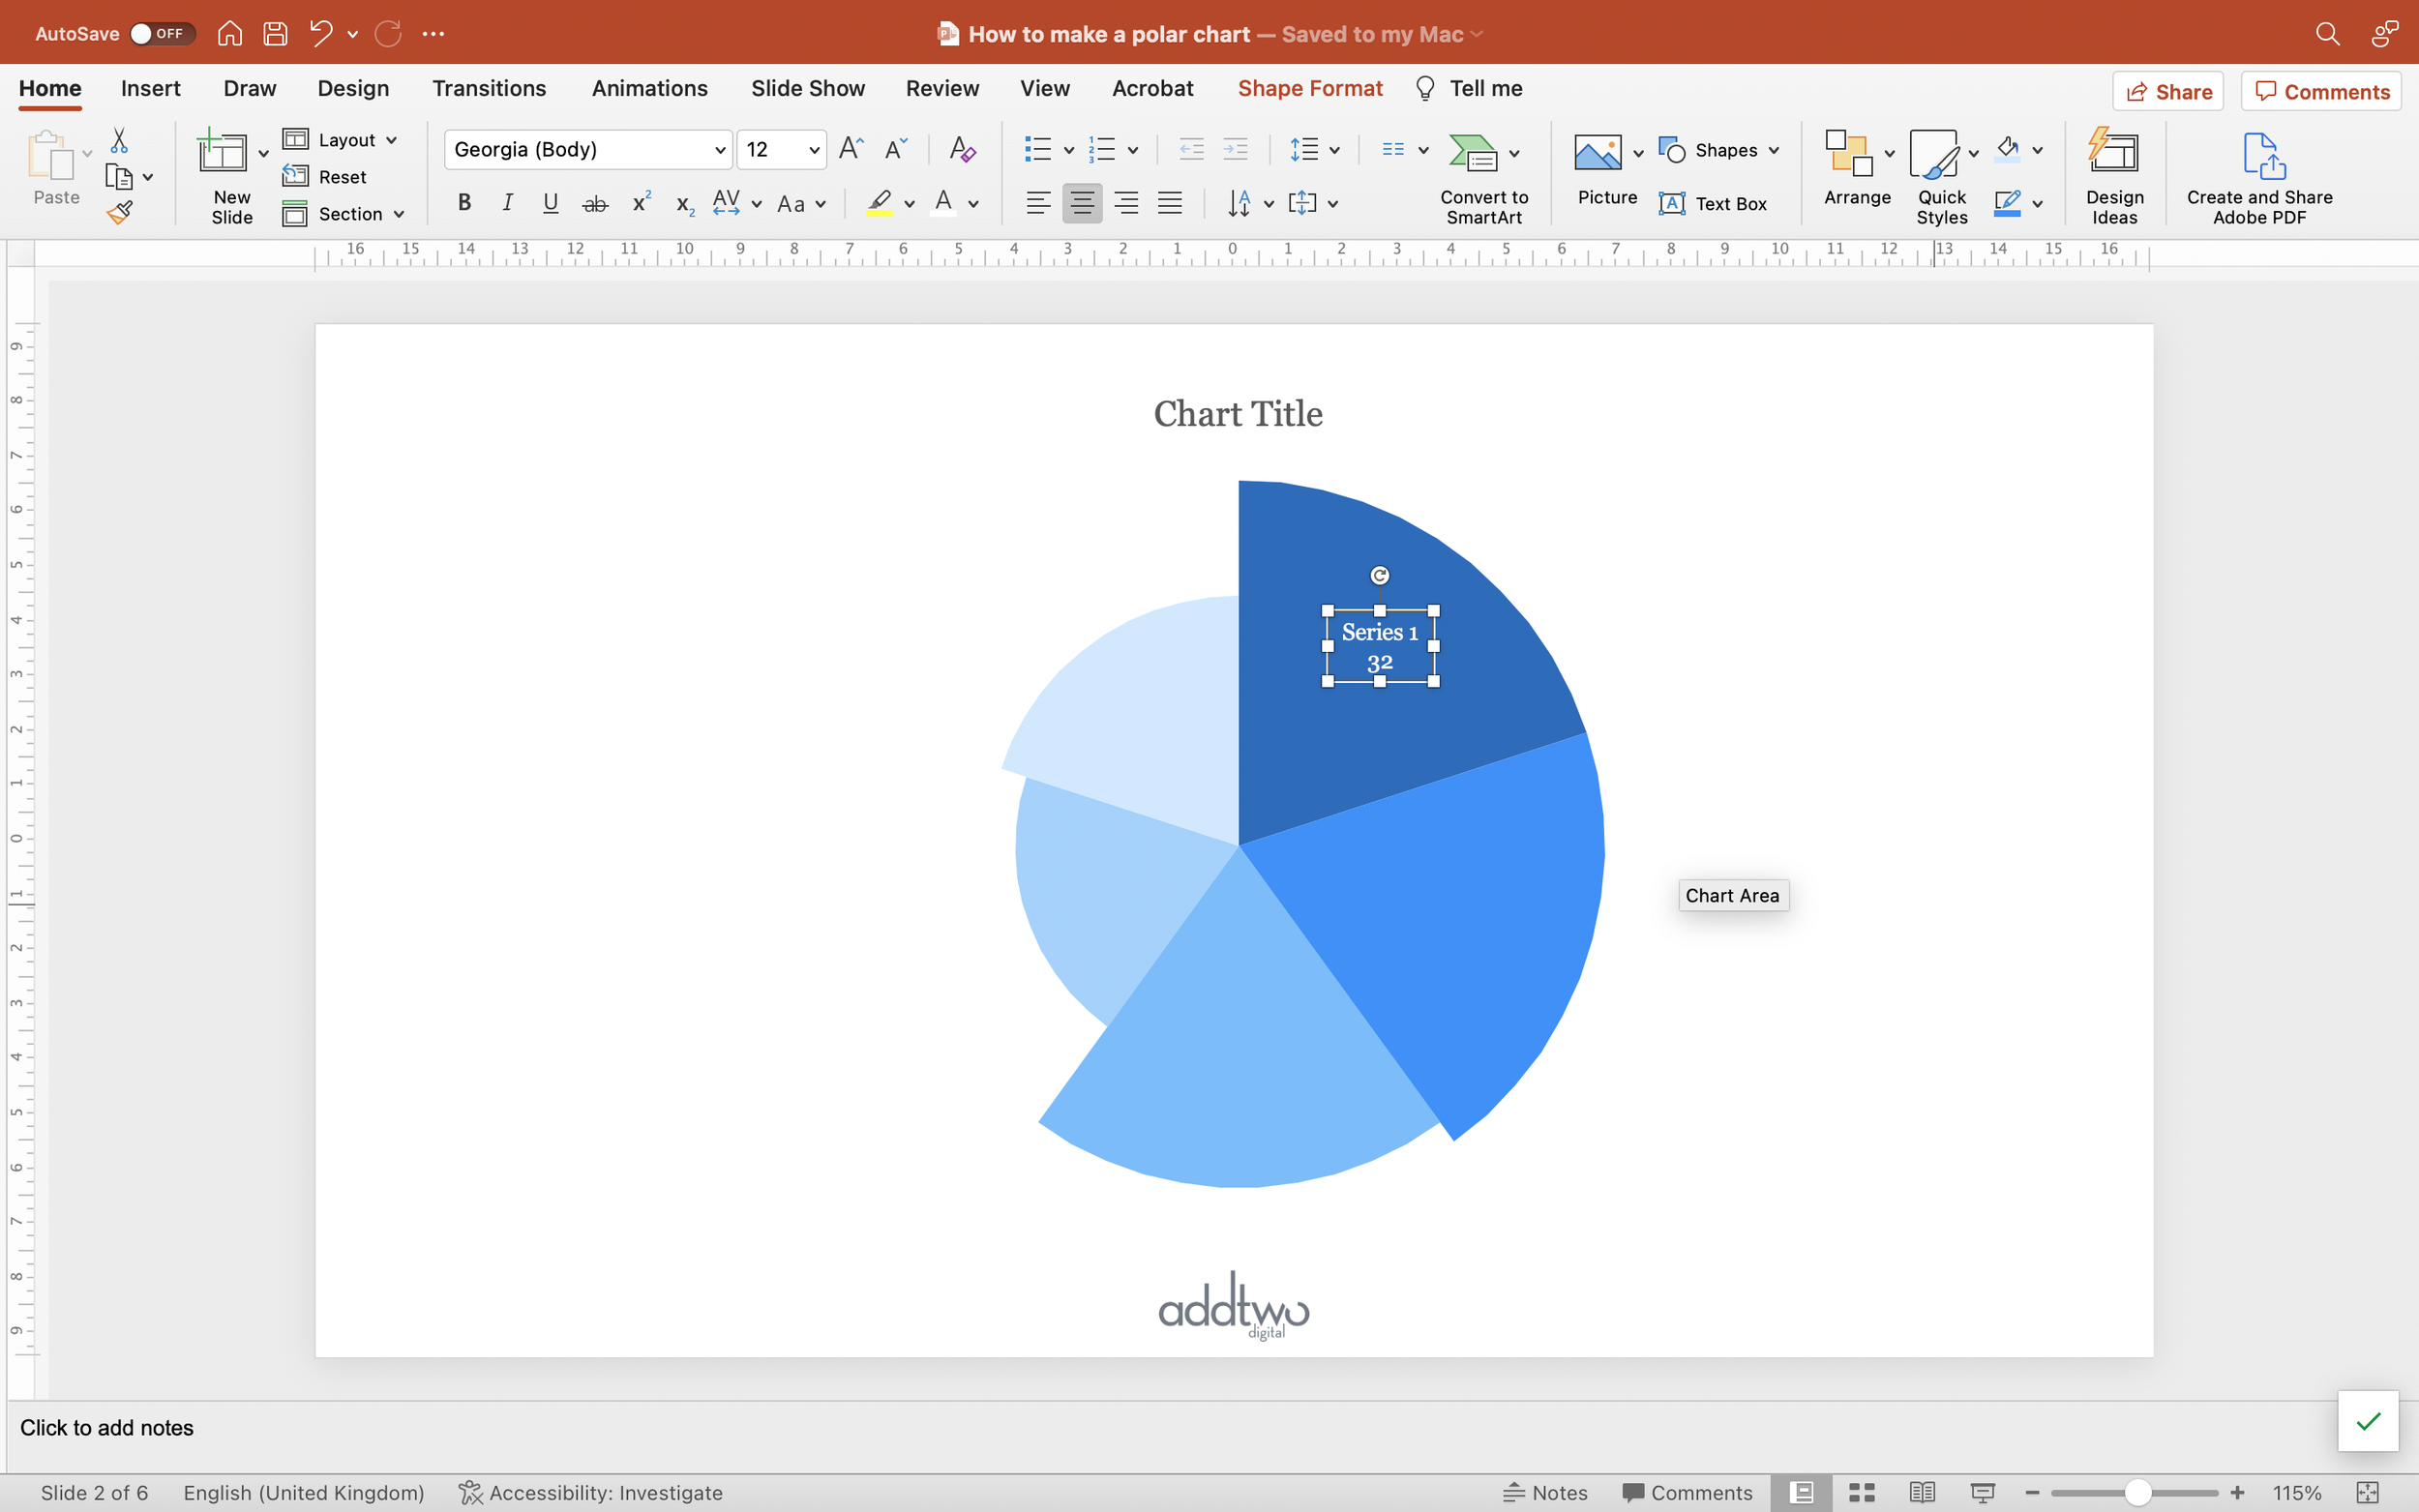The height and width of the screenshot is (1512, 2419).
Task: Click the Cut scissors icon
Action: pyautogui.click(x=119, y=140)
